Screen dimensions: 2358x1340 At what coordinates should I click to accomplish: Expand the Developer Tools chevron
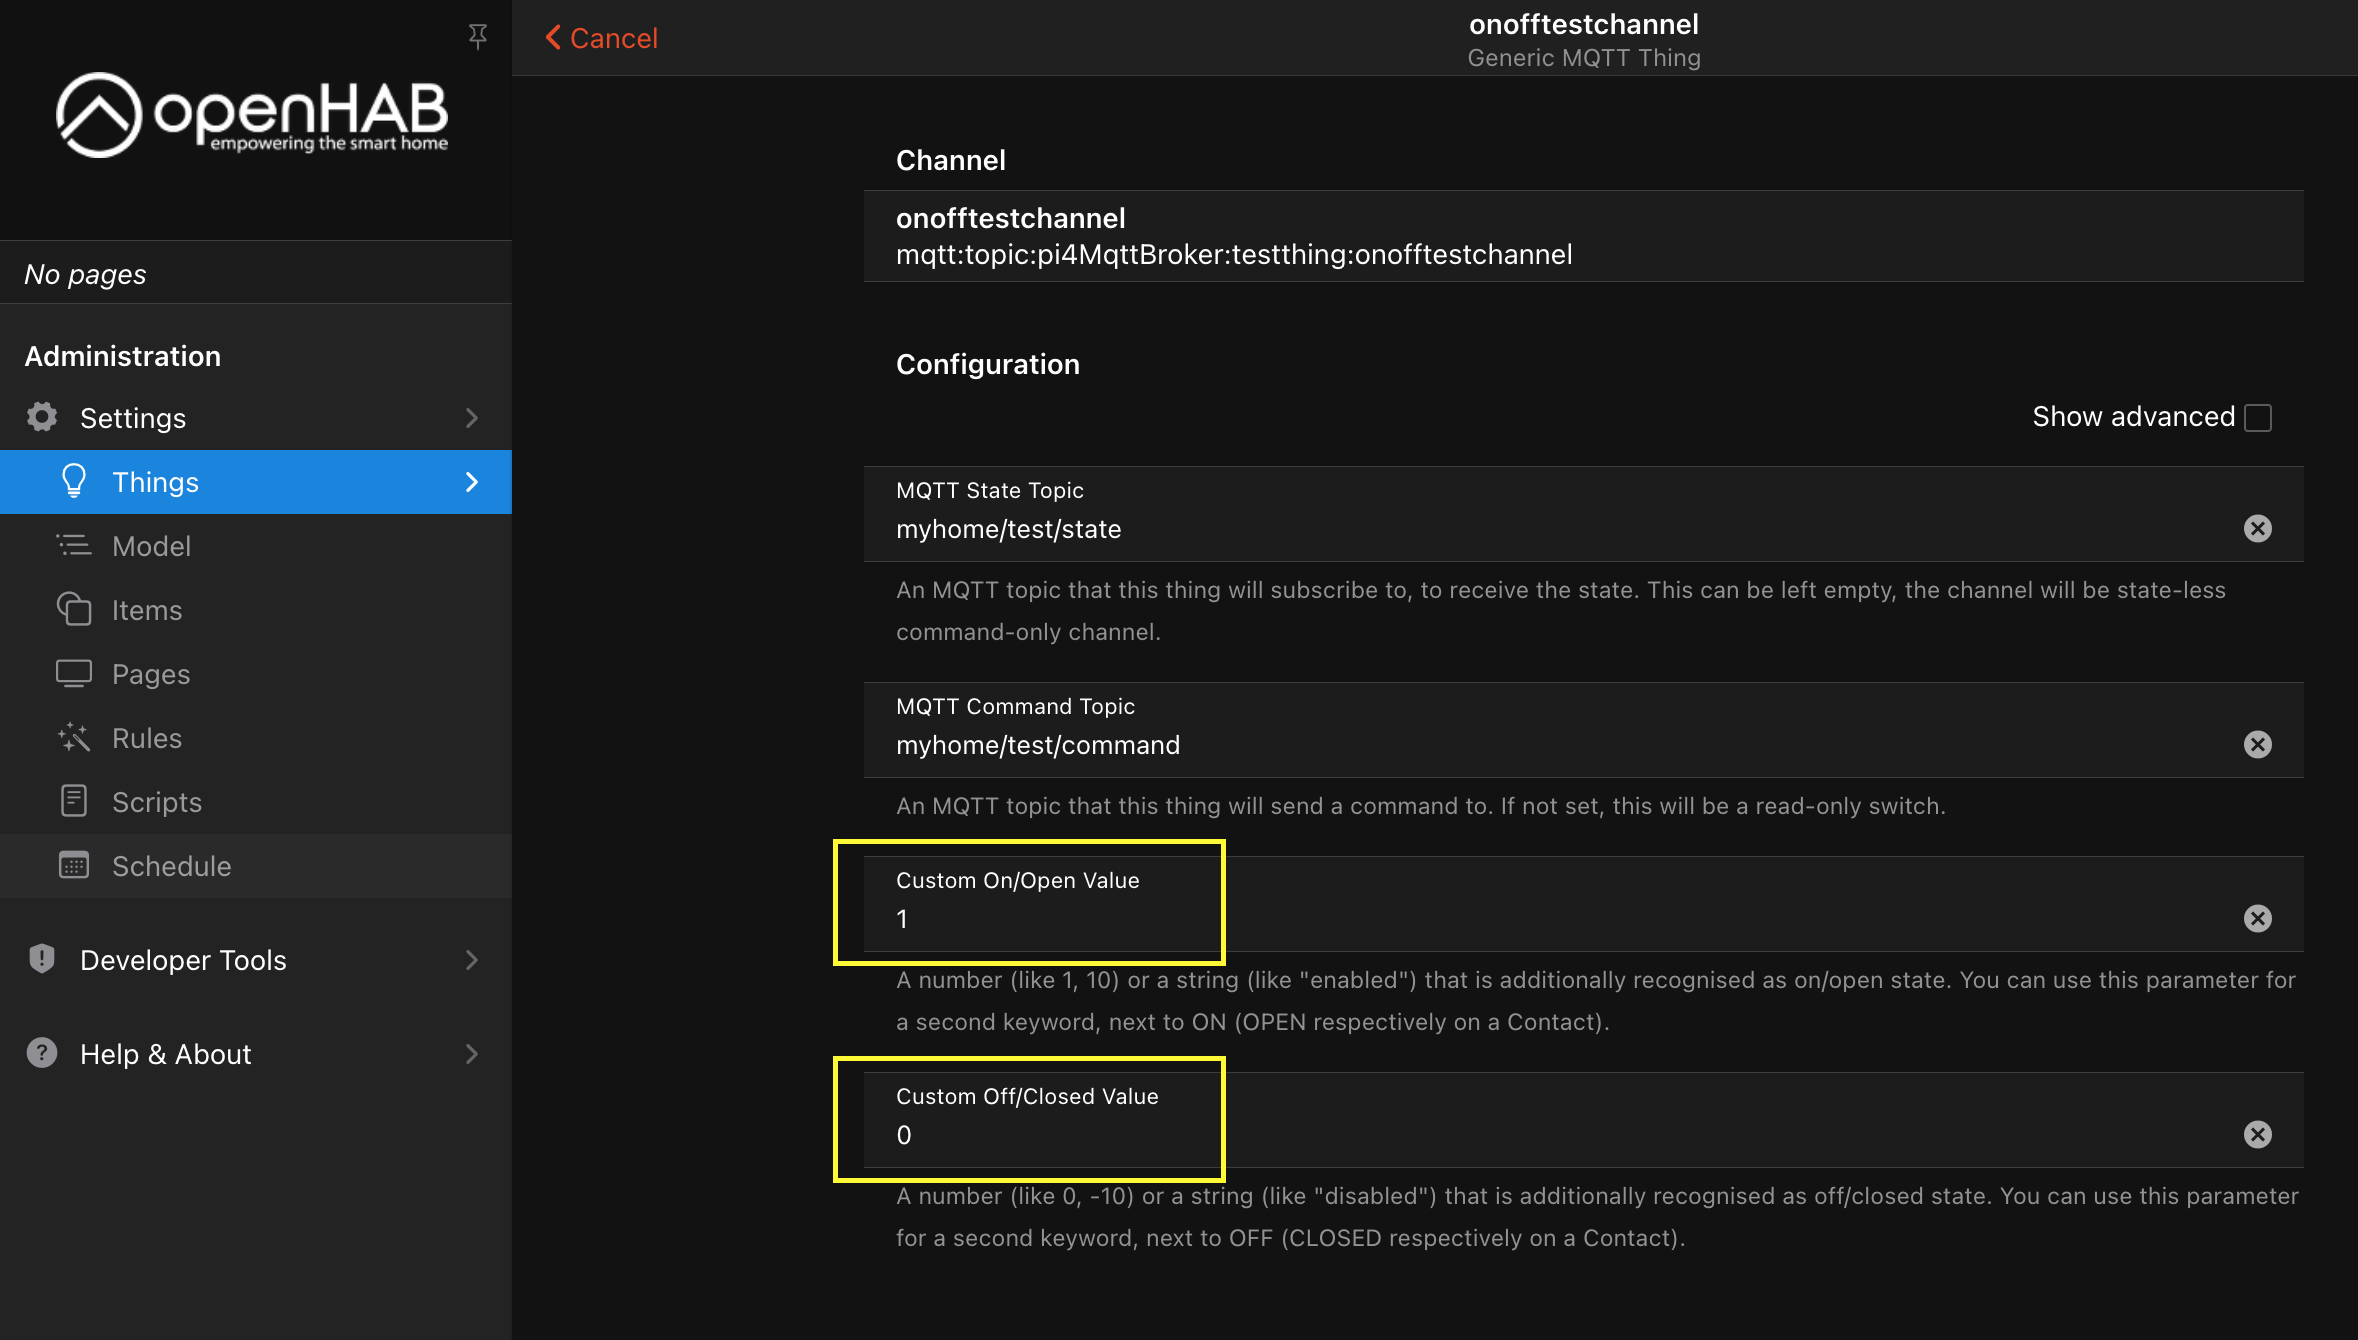(471, 959)
